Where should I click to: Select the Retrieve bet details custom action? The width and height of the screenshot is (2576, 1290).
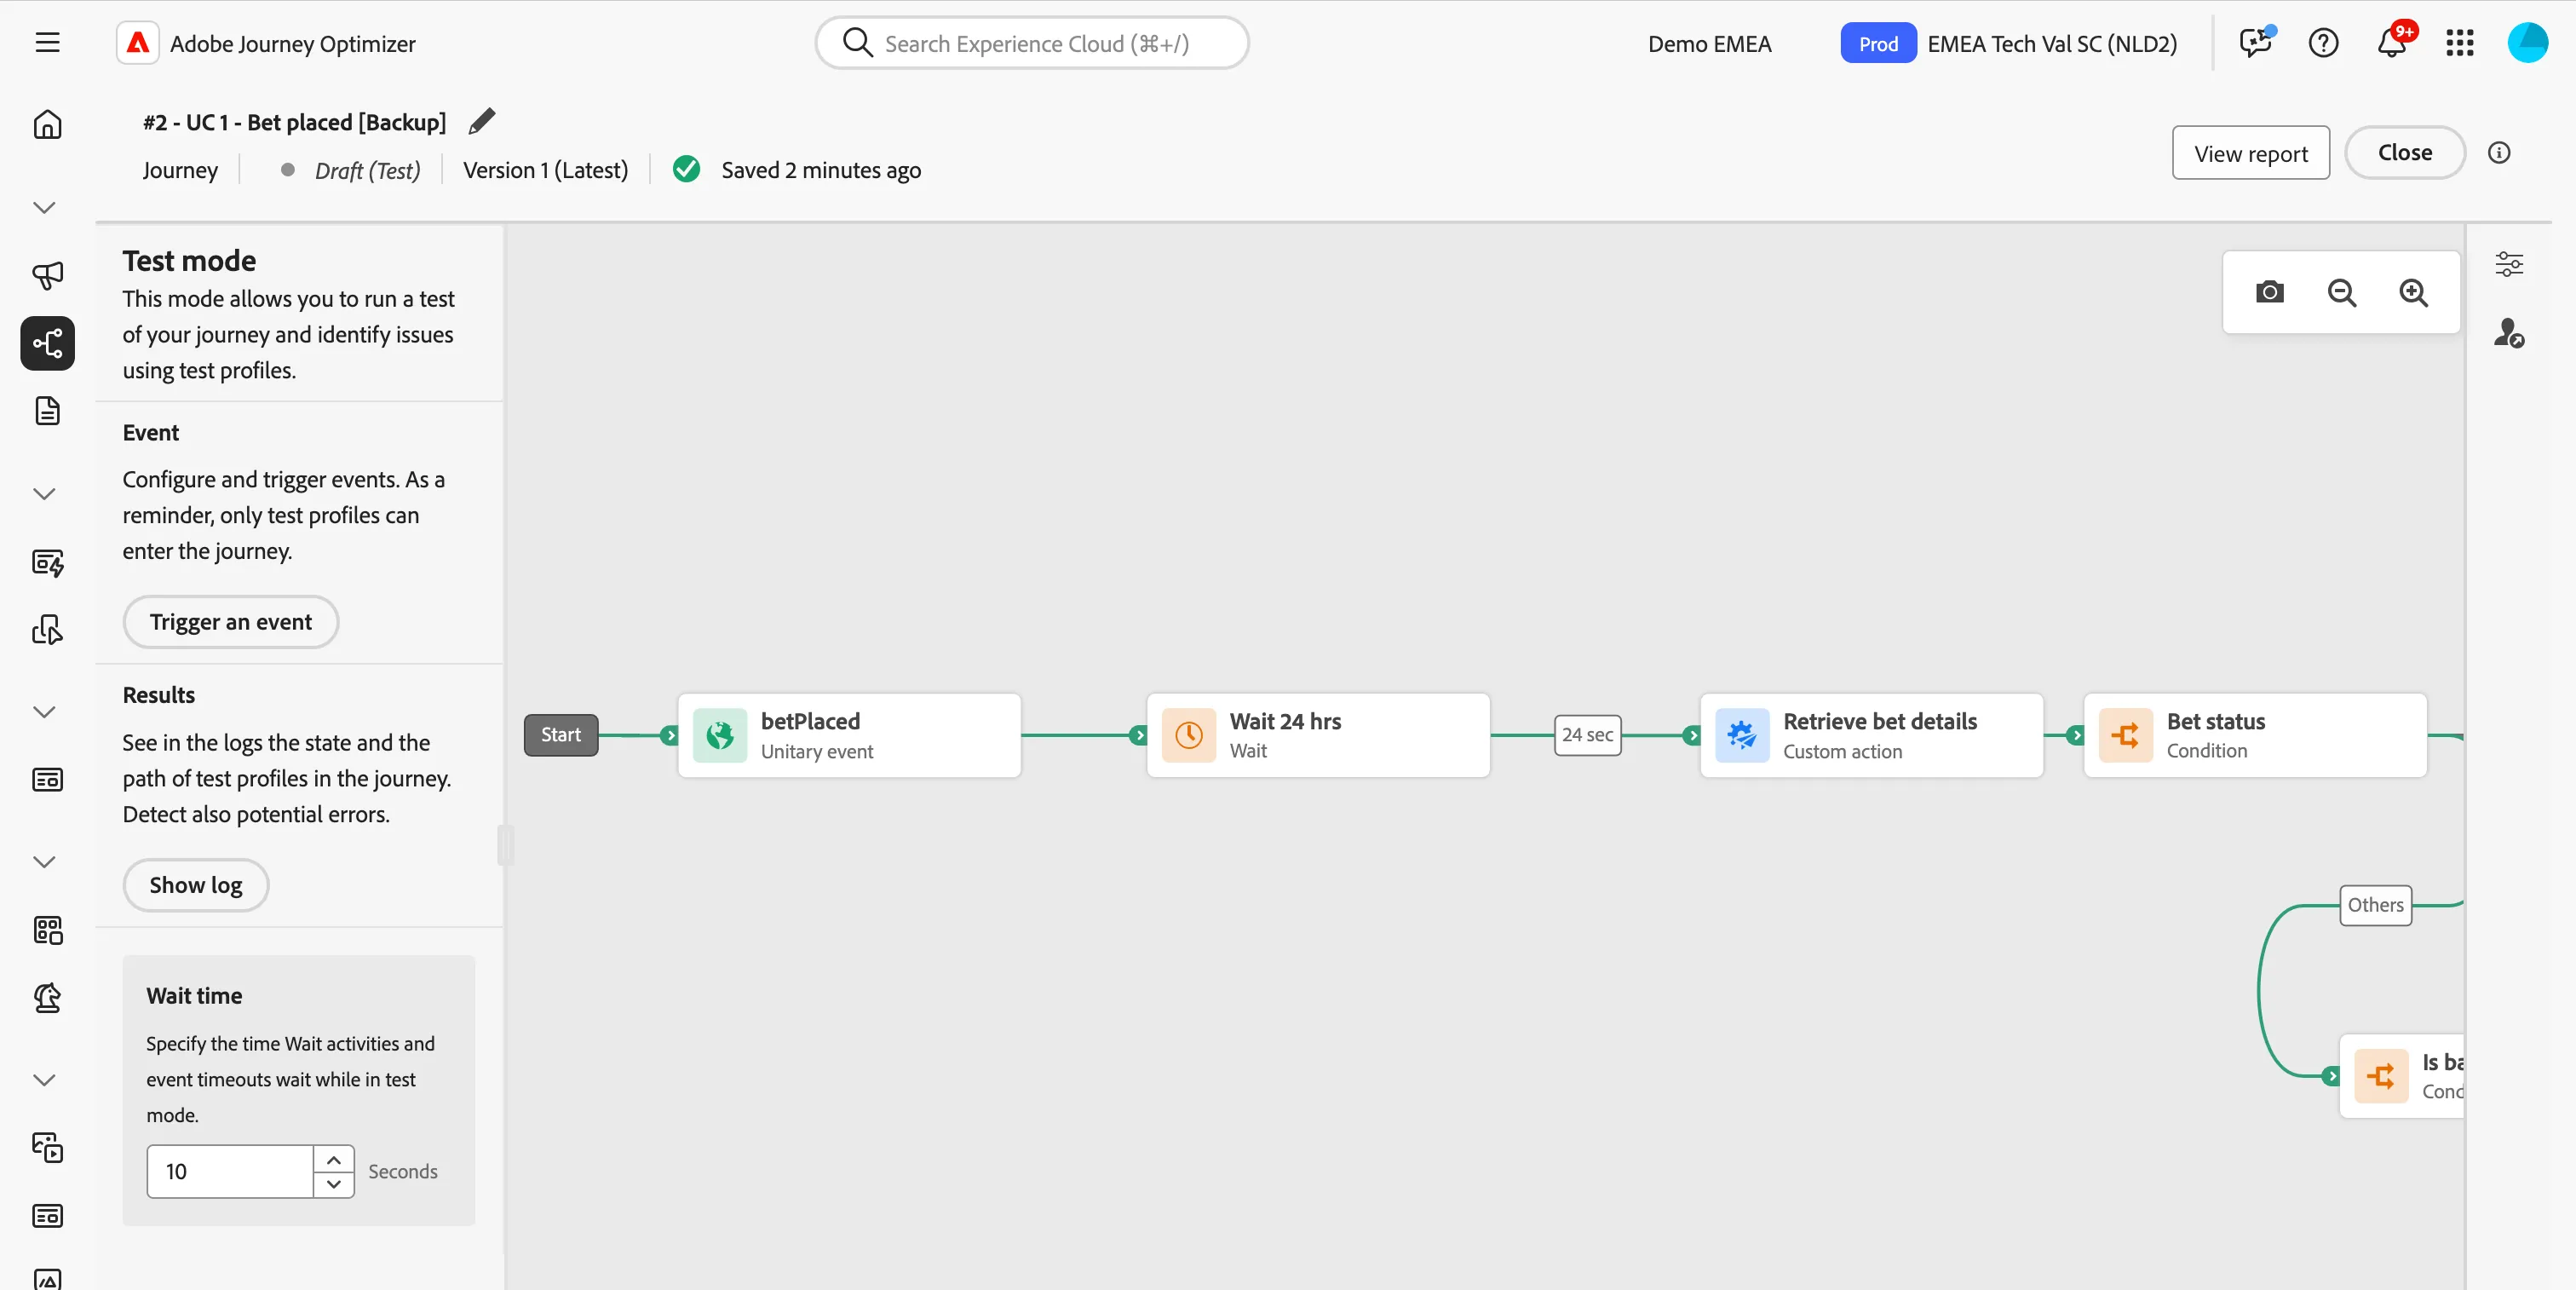coord(1871,735)
